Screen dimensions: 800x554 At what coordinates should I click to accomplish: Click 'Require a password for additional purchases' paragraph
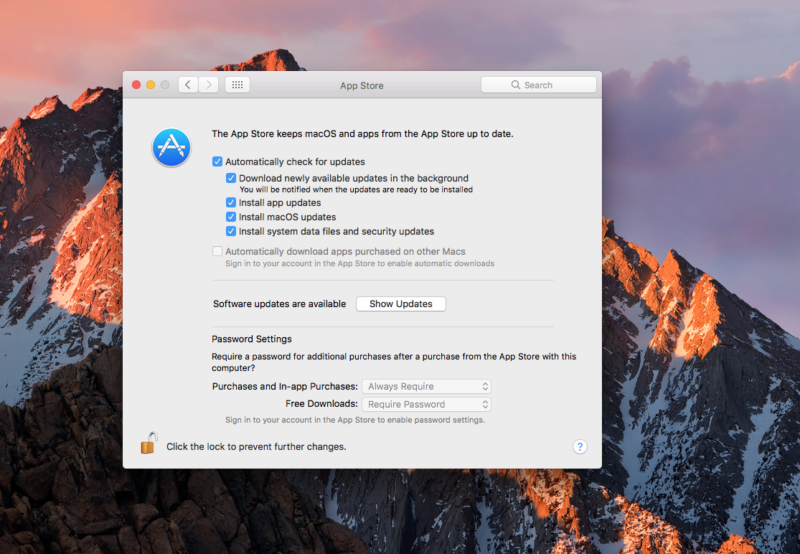394,362
